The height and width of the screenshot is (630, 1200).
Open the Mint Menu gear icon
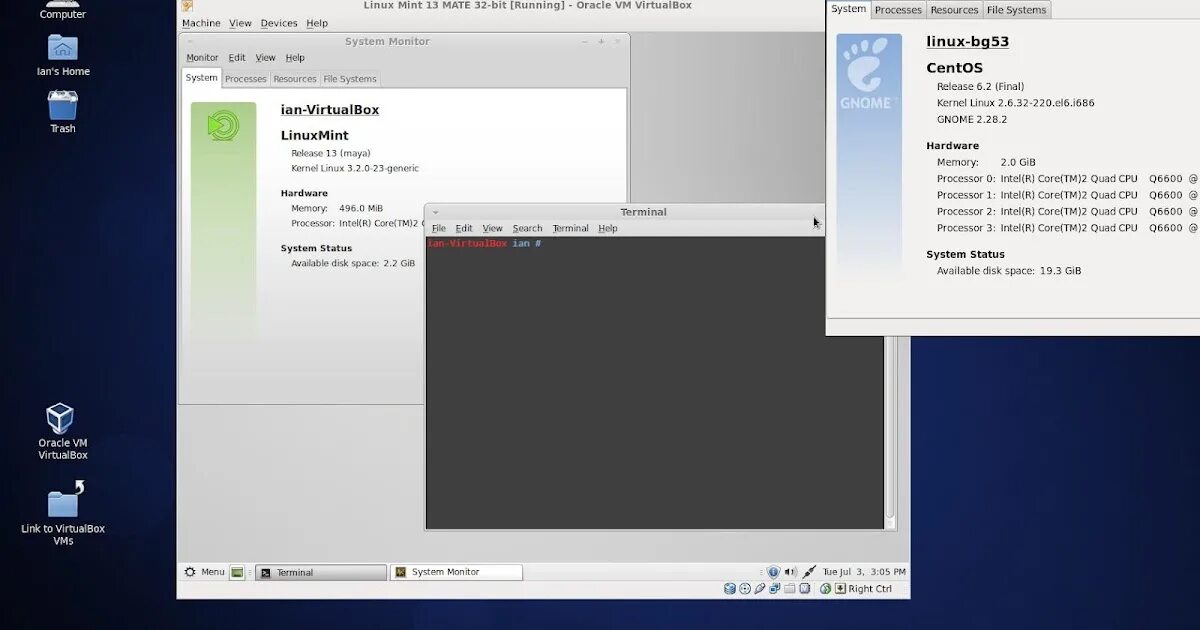(x=190, y=572)
